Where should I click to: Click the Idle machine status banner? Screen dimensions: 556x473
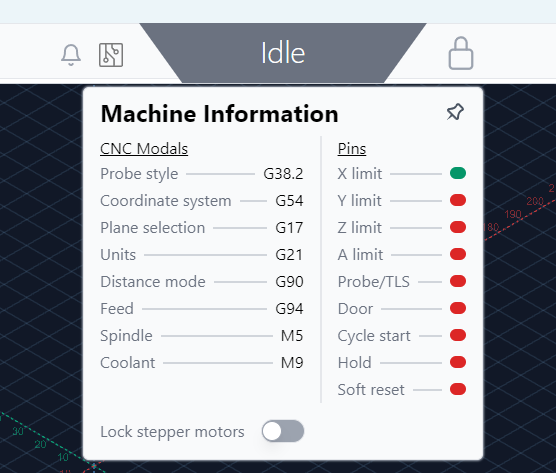click(x=283, y=53)
